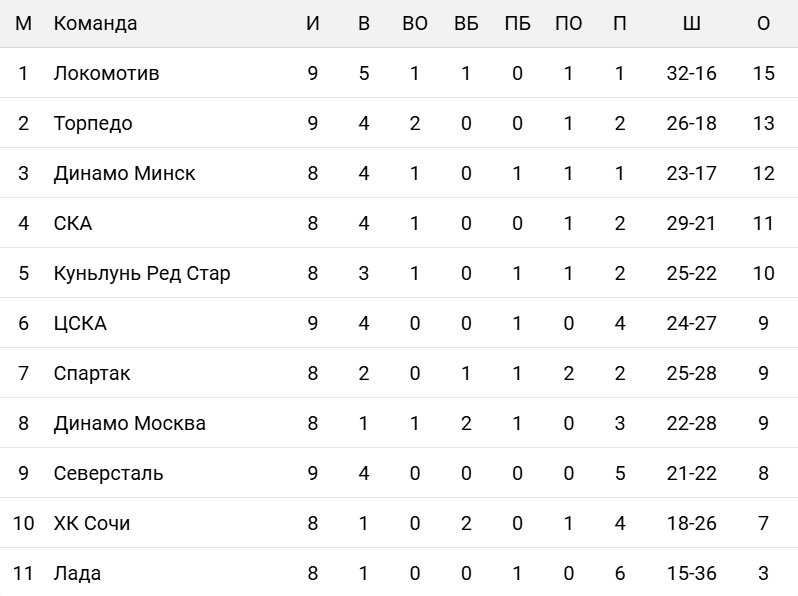Click Лада's 15-36 goals cell
The image size is (798, 596).
pos(691,573)
